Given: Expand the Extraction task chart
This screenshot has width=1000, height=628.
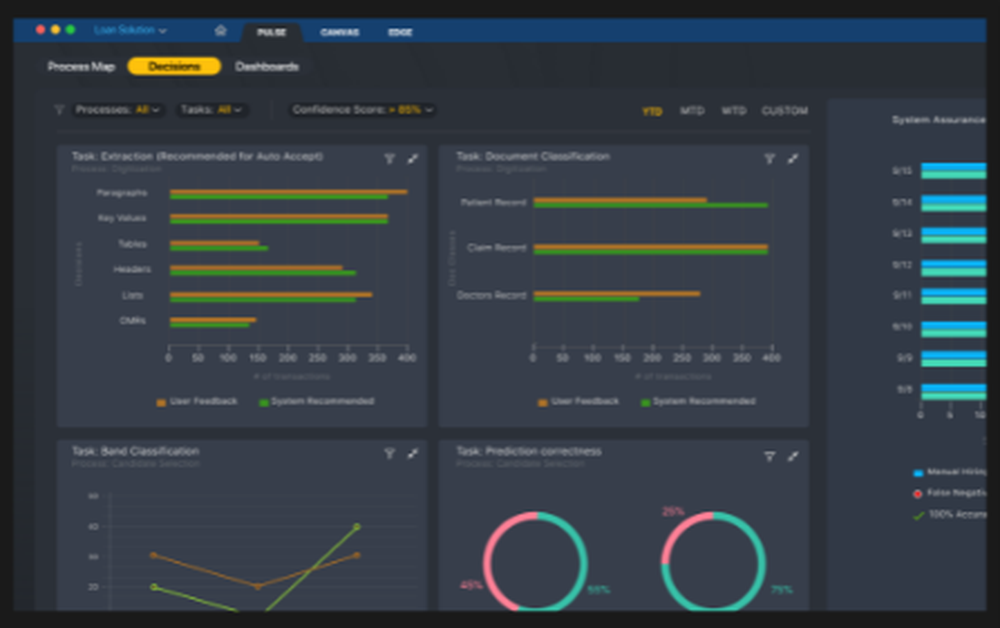Looking at the screenshot, I should click(x=413, y=159).
